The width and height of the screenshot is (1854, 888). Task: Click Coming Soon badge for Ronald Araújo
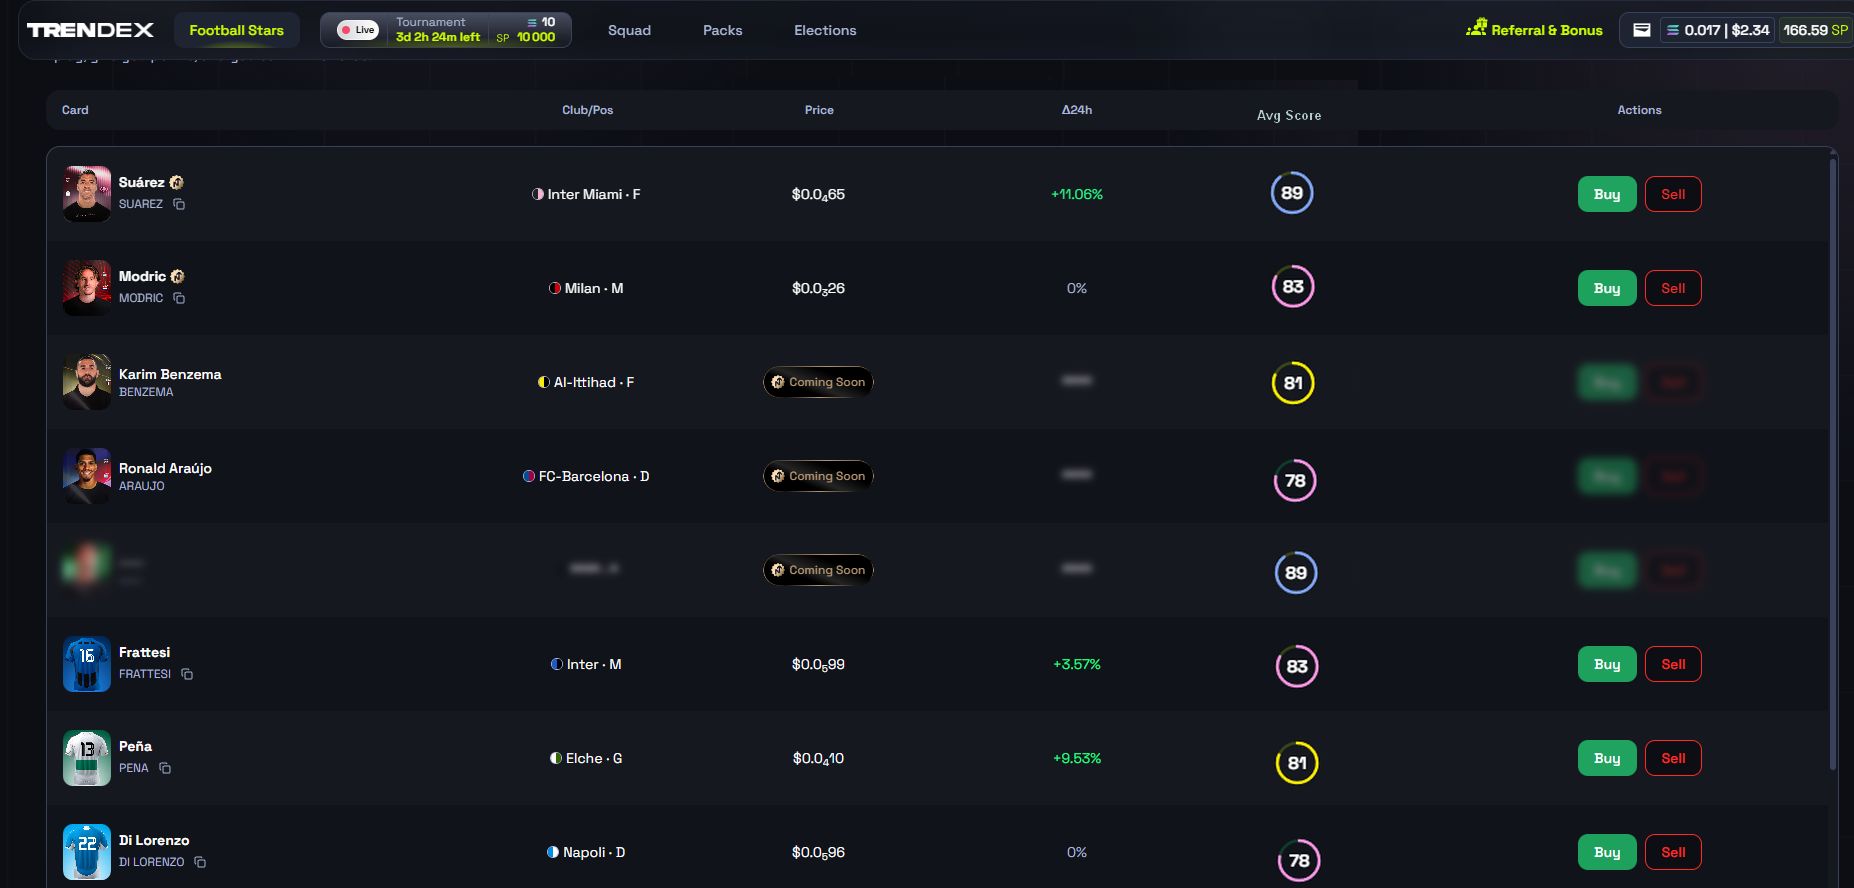(x=818, y=476)
